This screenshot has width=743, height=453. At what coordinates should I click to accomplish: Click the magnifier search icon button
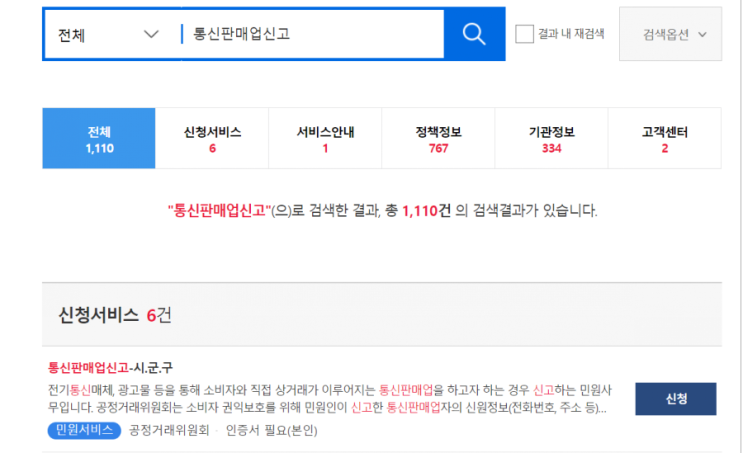point(474,34)
